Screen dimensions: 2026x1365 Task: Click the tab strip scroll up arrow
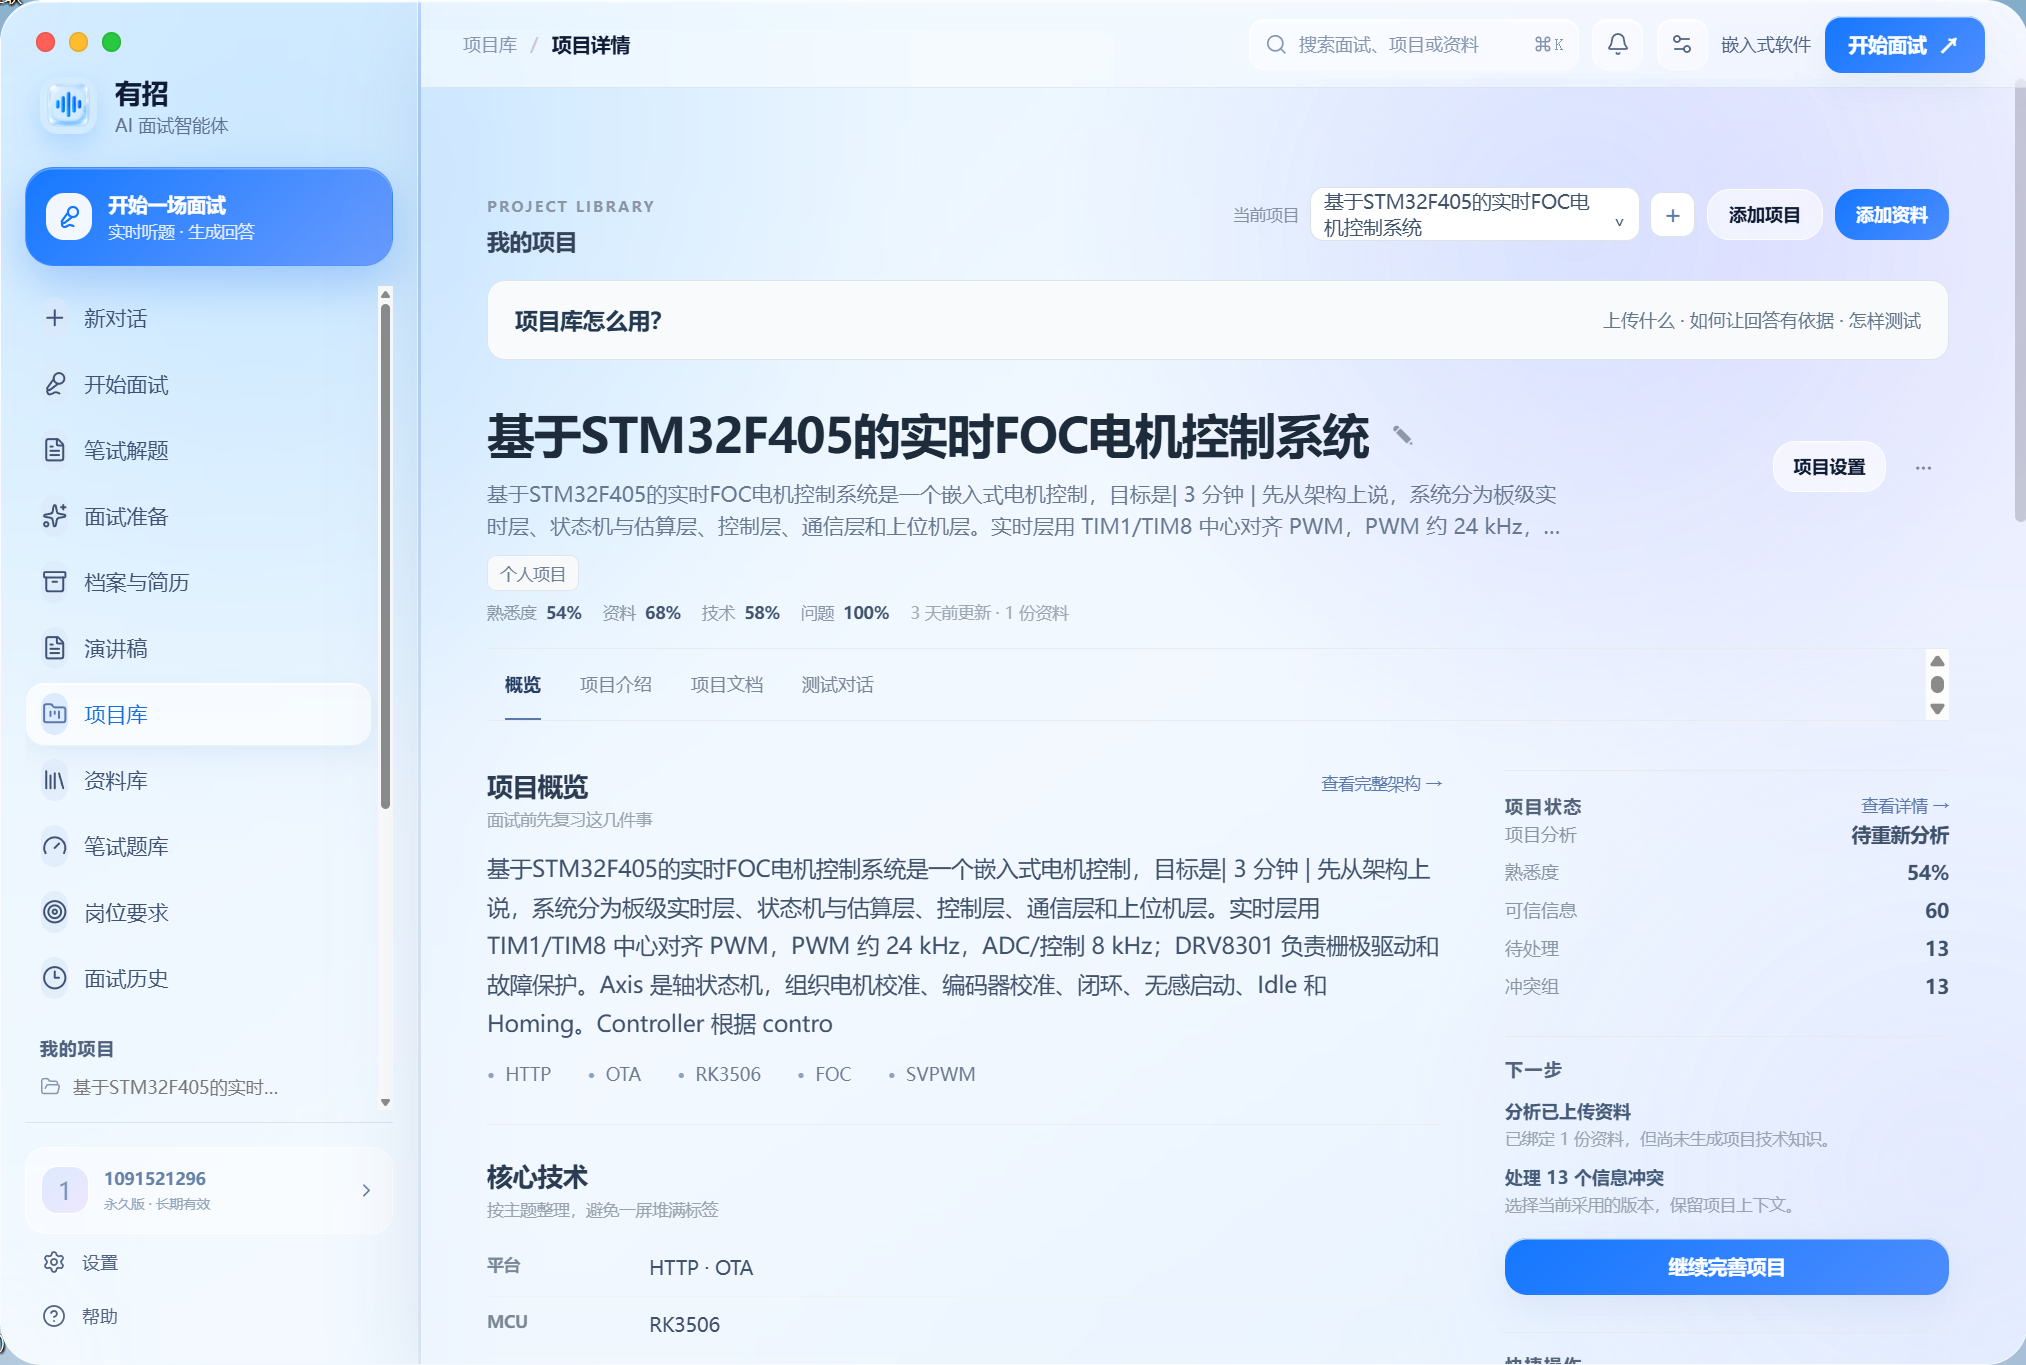tap(1937, 661)
